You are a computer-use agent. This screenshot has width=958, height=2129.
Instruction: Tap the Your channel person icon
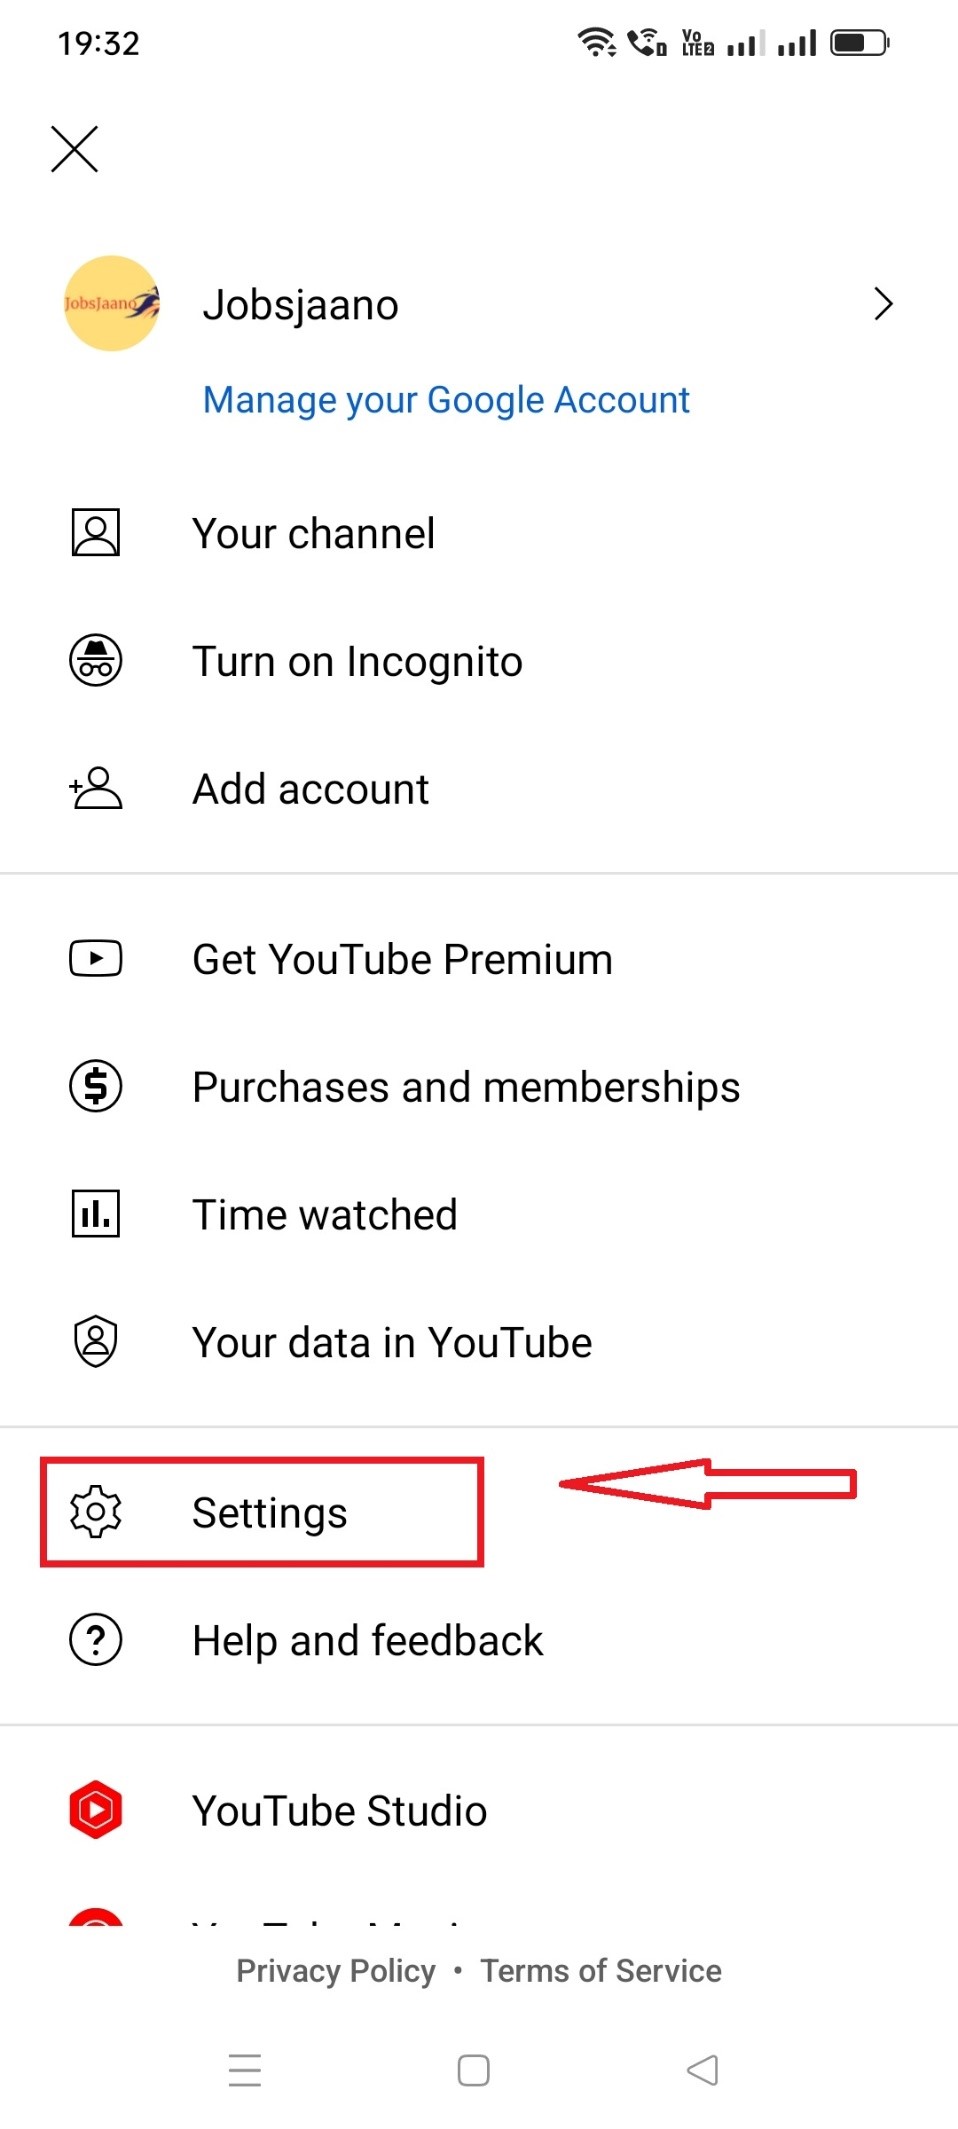(x=96, y=533)
